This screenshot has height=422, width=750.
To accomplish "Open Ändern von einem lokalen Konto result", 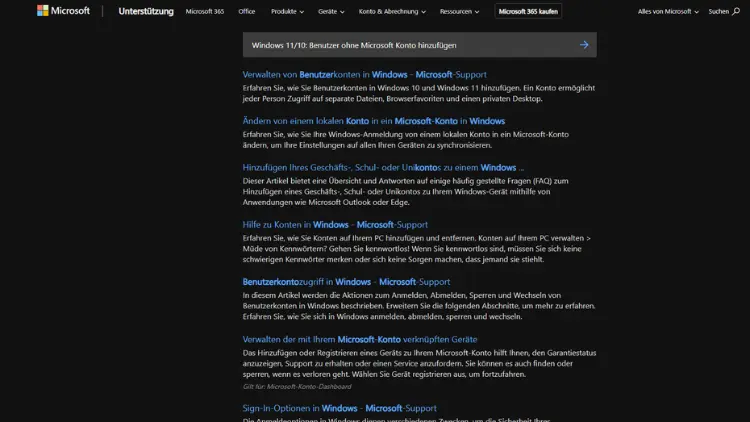I will pos(374,121).
